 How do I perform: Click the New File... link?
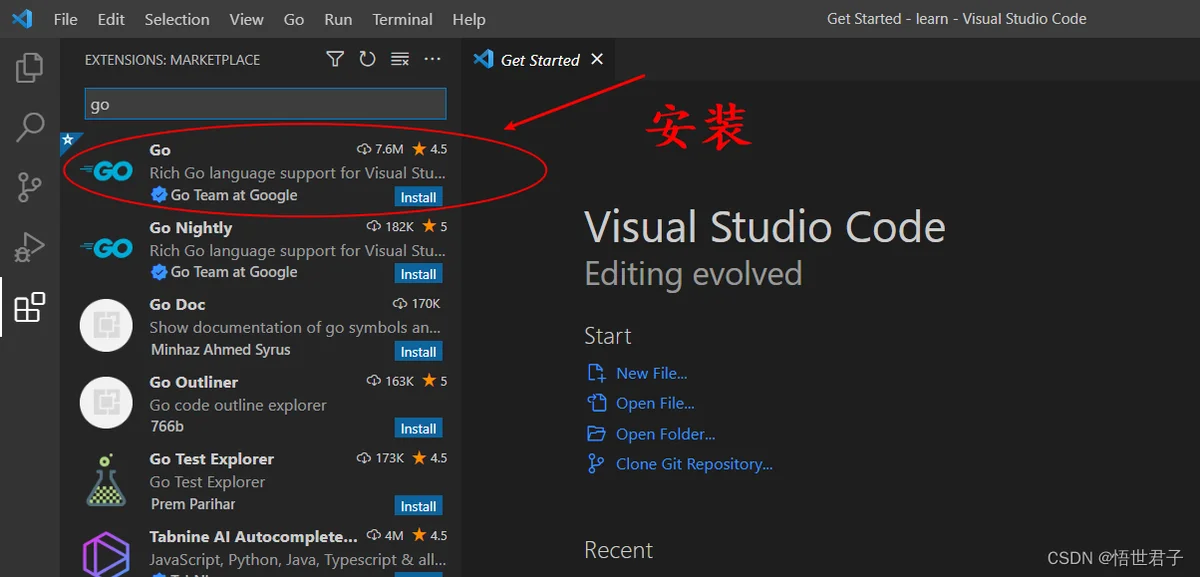(651, 373)
